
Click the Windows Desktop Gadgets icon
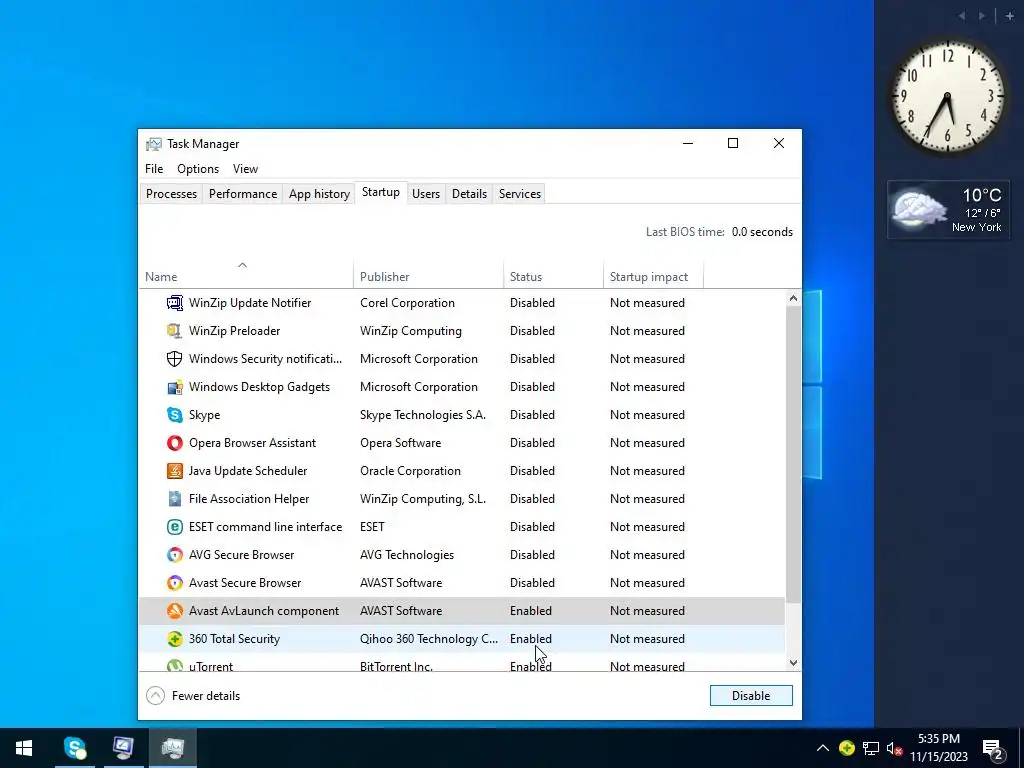tap(174, 387)
